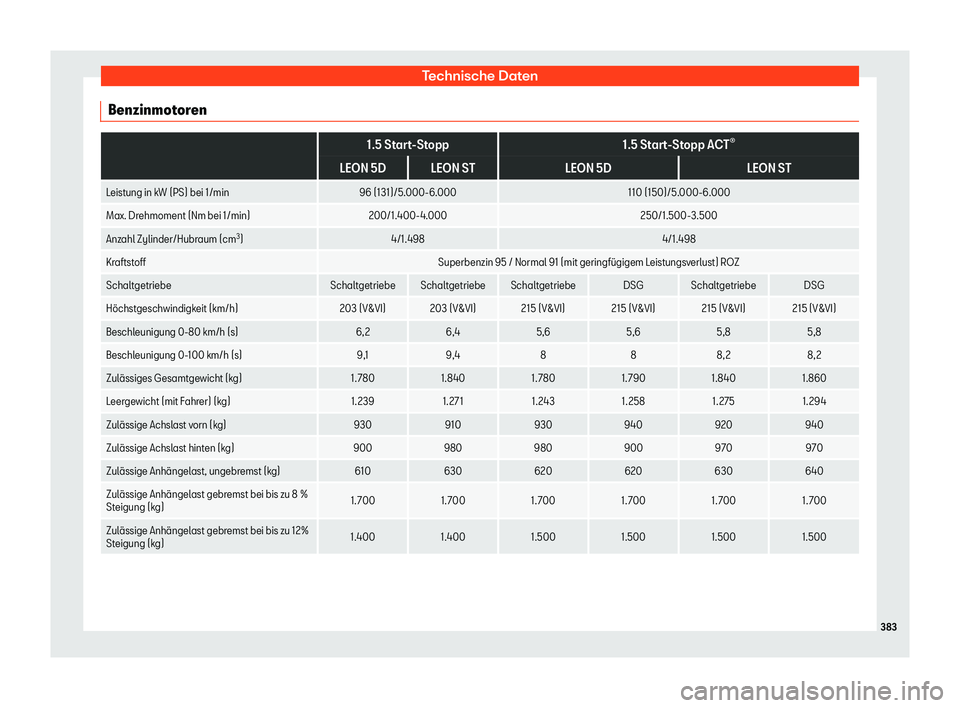This screenshot has width=960, height=708.
Task: Click 'LEON 5D' under the ACT engine header
Action: [588, 168]
